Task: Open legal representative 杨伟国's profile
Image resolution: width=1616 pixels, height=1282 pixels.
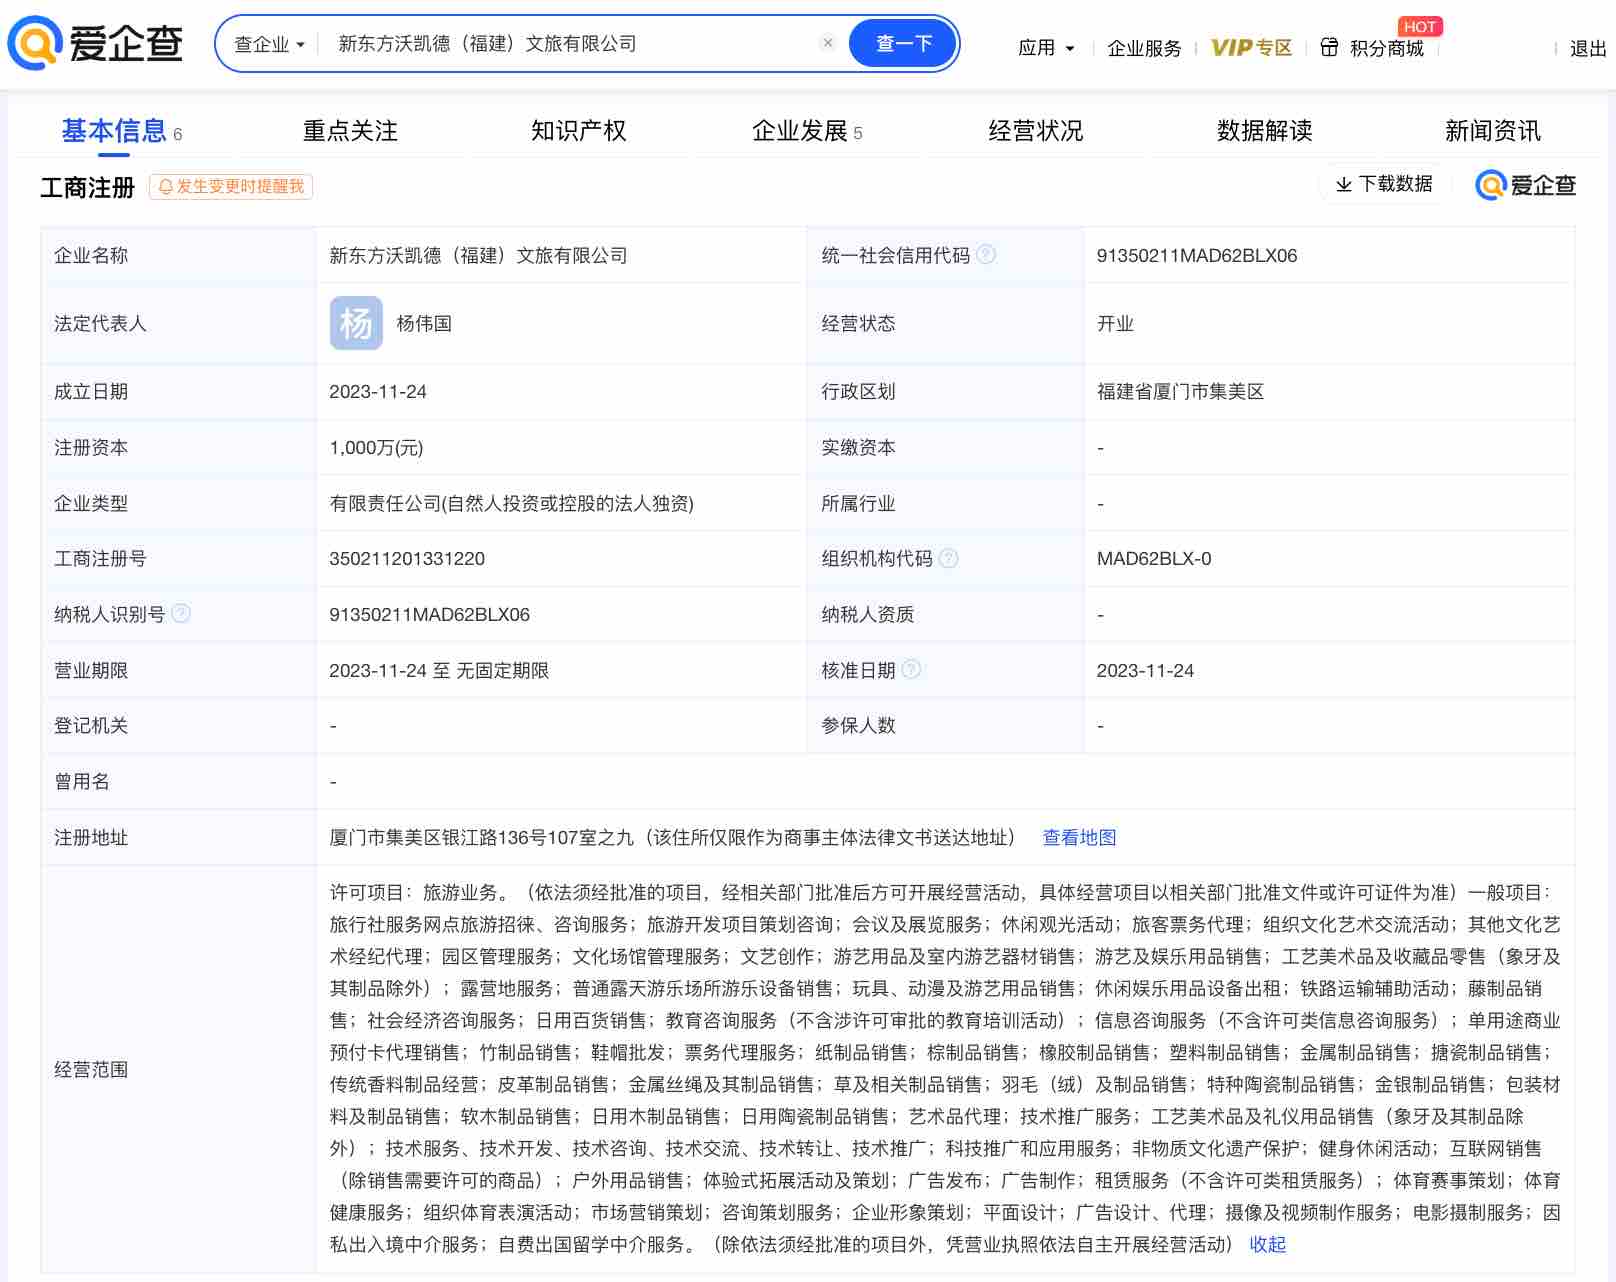Action: pyautogui.click(x=424, y=323)
